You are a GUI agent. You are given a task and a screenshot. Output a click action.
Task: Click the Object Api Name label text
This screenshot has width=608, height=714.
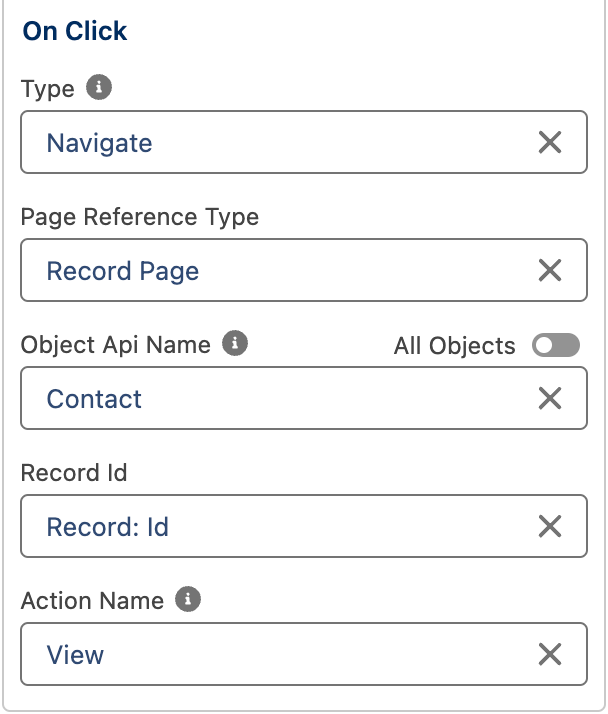(x=115, y=345)
